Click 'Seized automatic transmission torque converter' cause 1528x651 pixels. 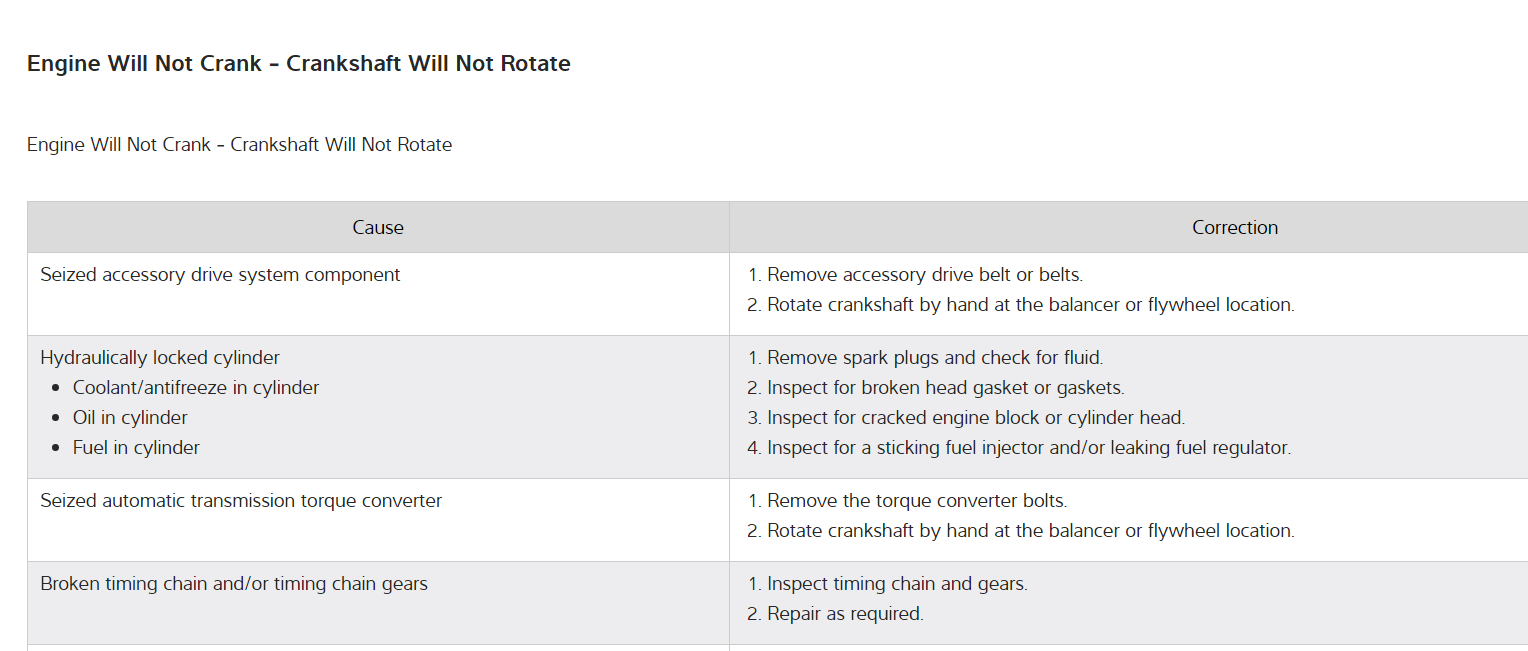[241, 501]
